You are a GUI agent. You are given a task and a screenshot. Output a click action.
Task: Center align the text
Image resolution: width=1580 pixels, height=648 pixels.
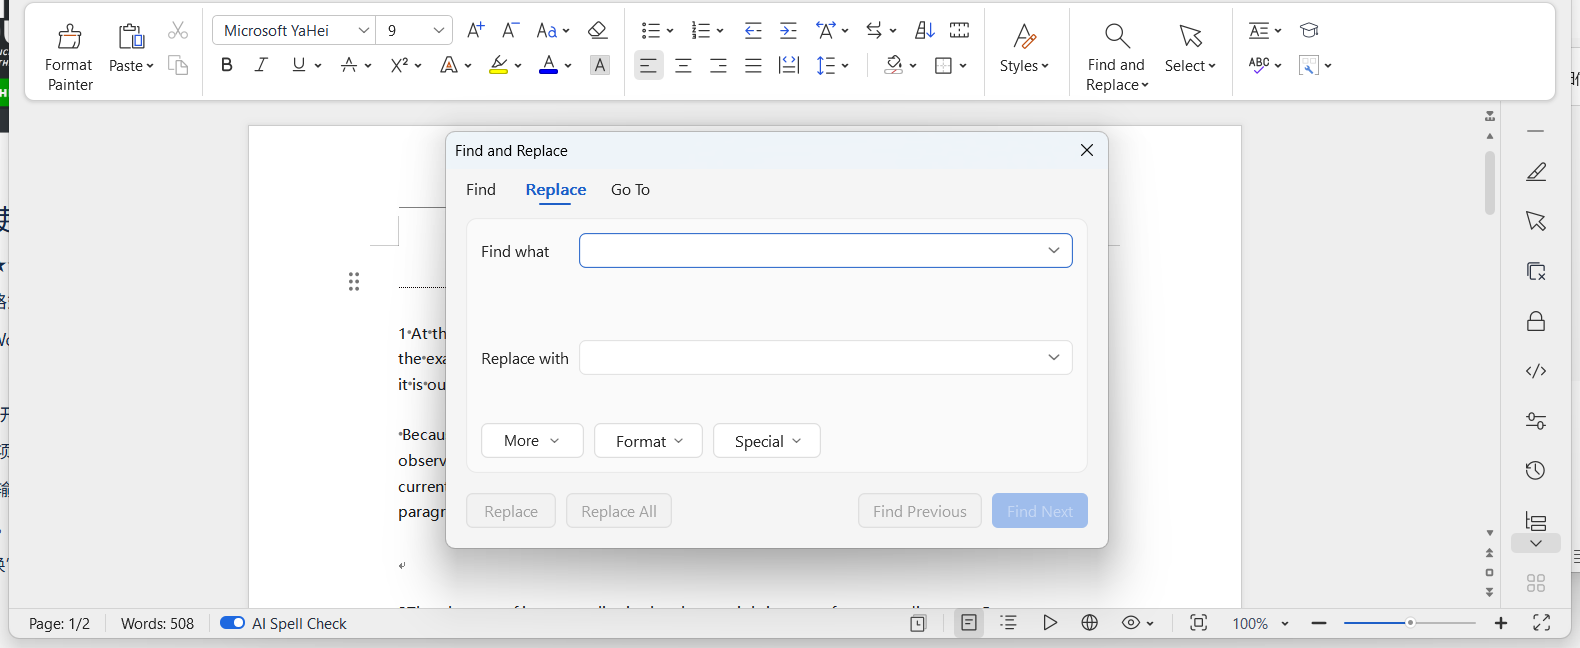[x=683, y=66]
